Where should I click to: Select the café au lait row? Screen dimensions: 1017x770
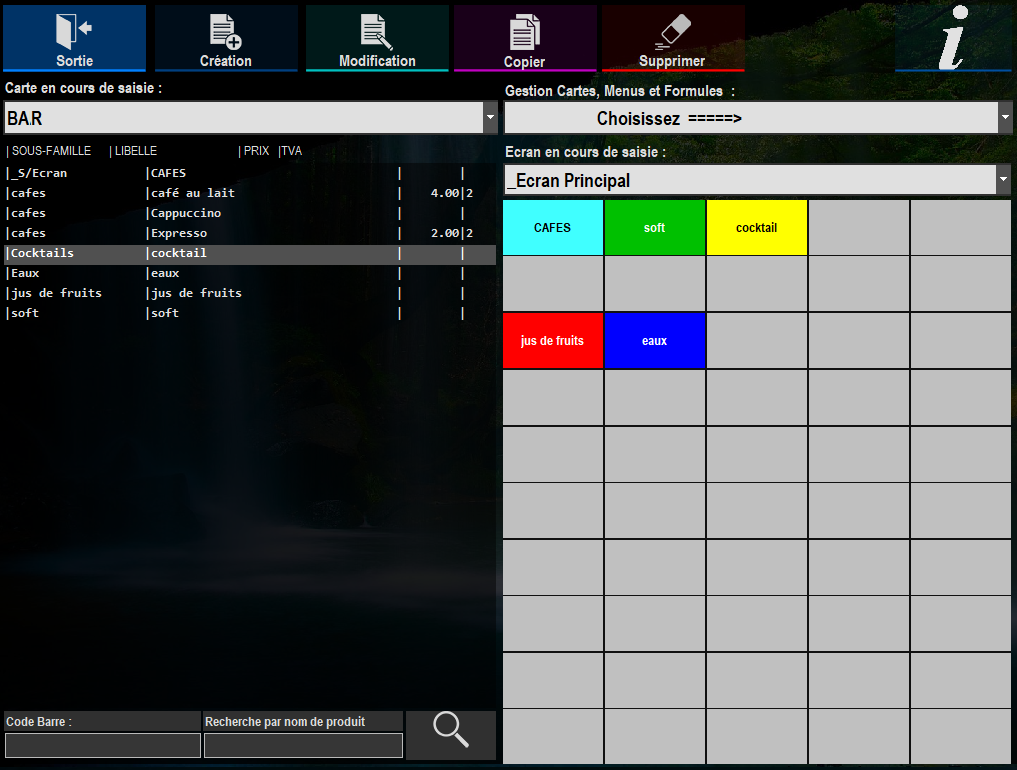250,193
